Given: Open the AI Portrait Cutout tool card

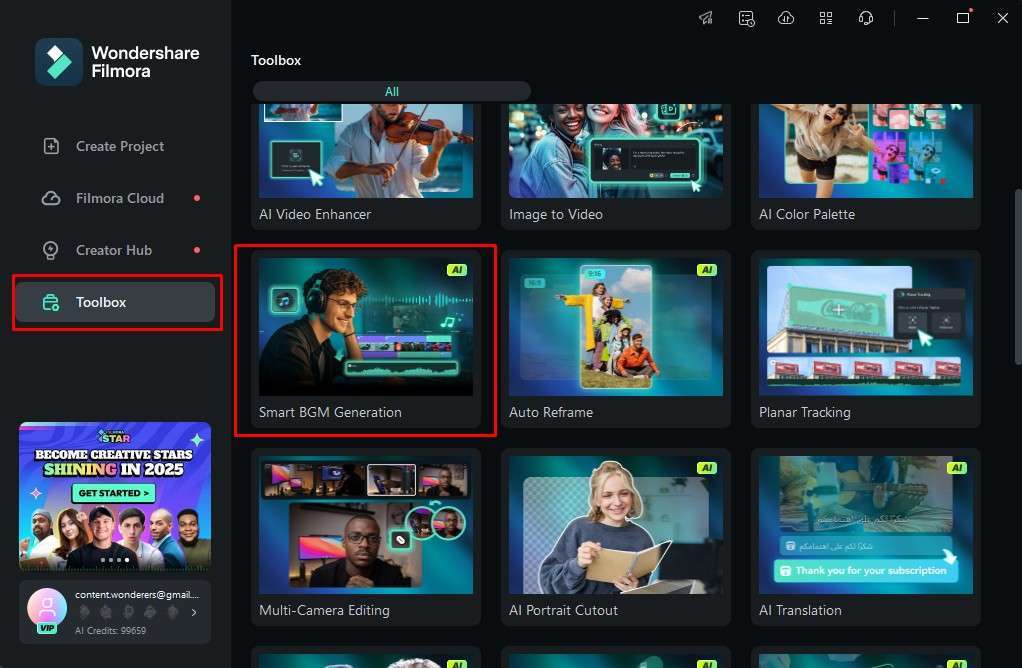Looking at the screenshot, I should pos(616,538).
